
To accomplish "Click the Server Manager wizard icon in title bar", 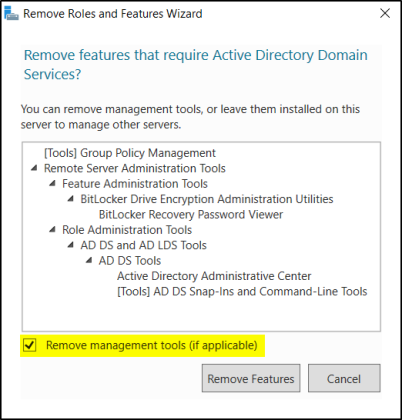I will [11, 14].
